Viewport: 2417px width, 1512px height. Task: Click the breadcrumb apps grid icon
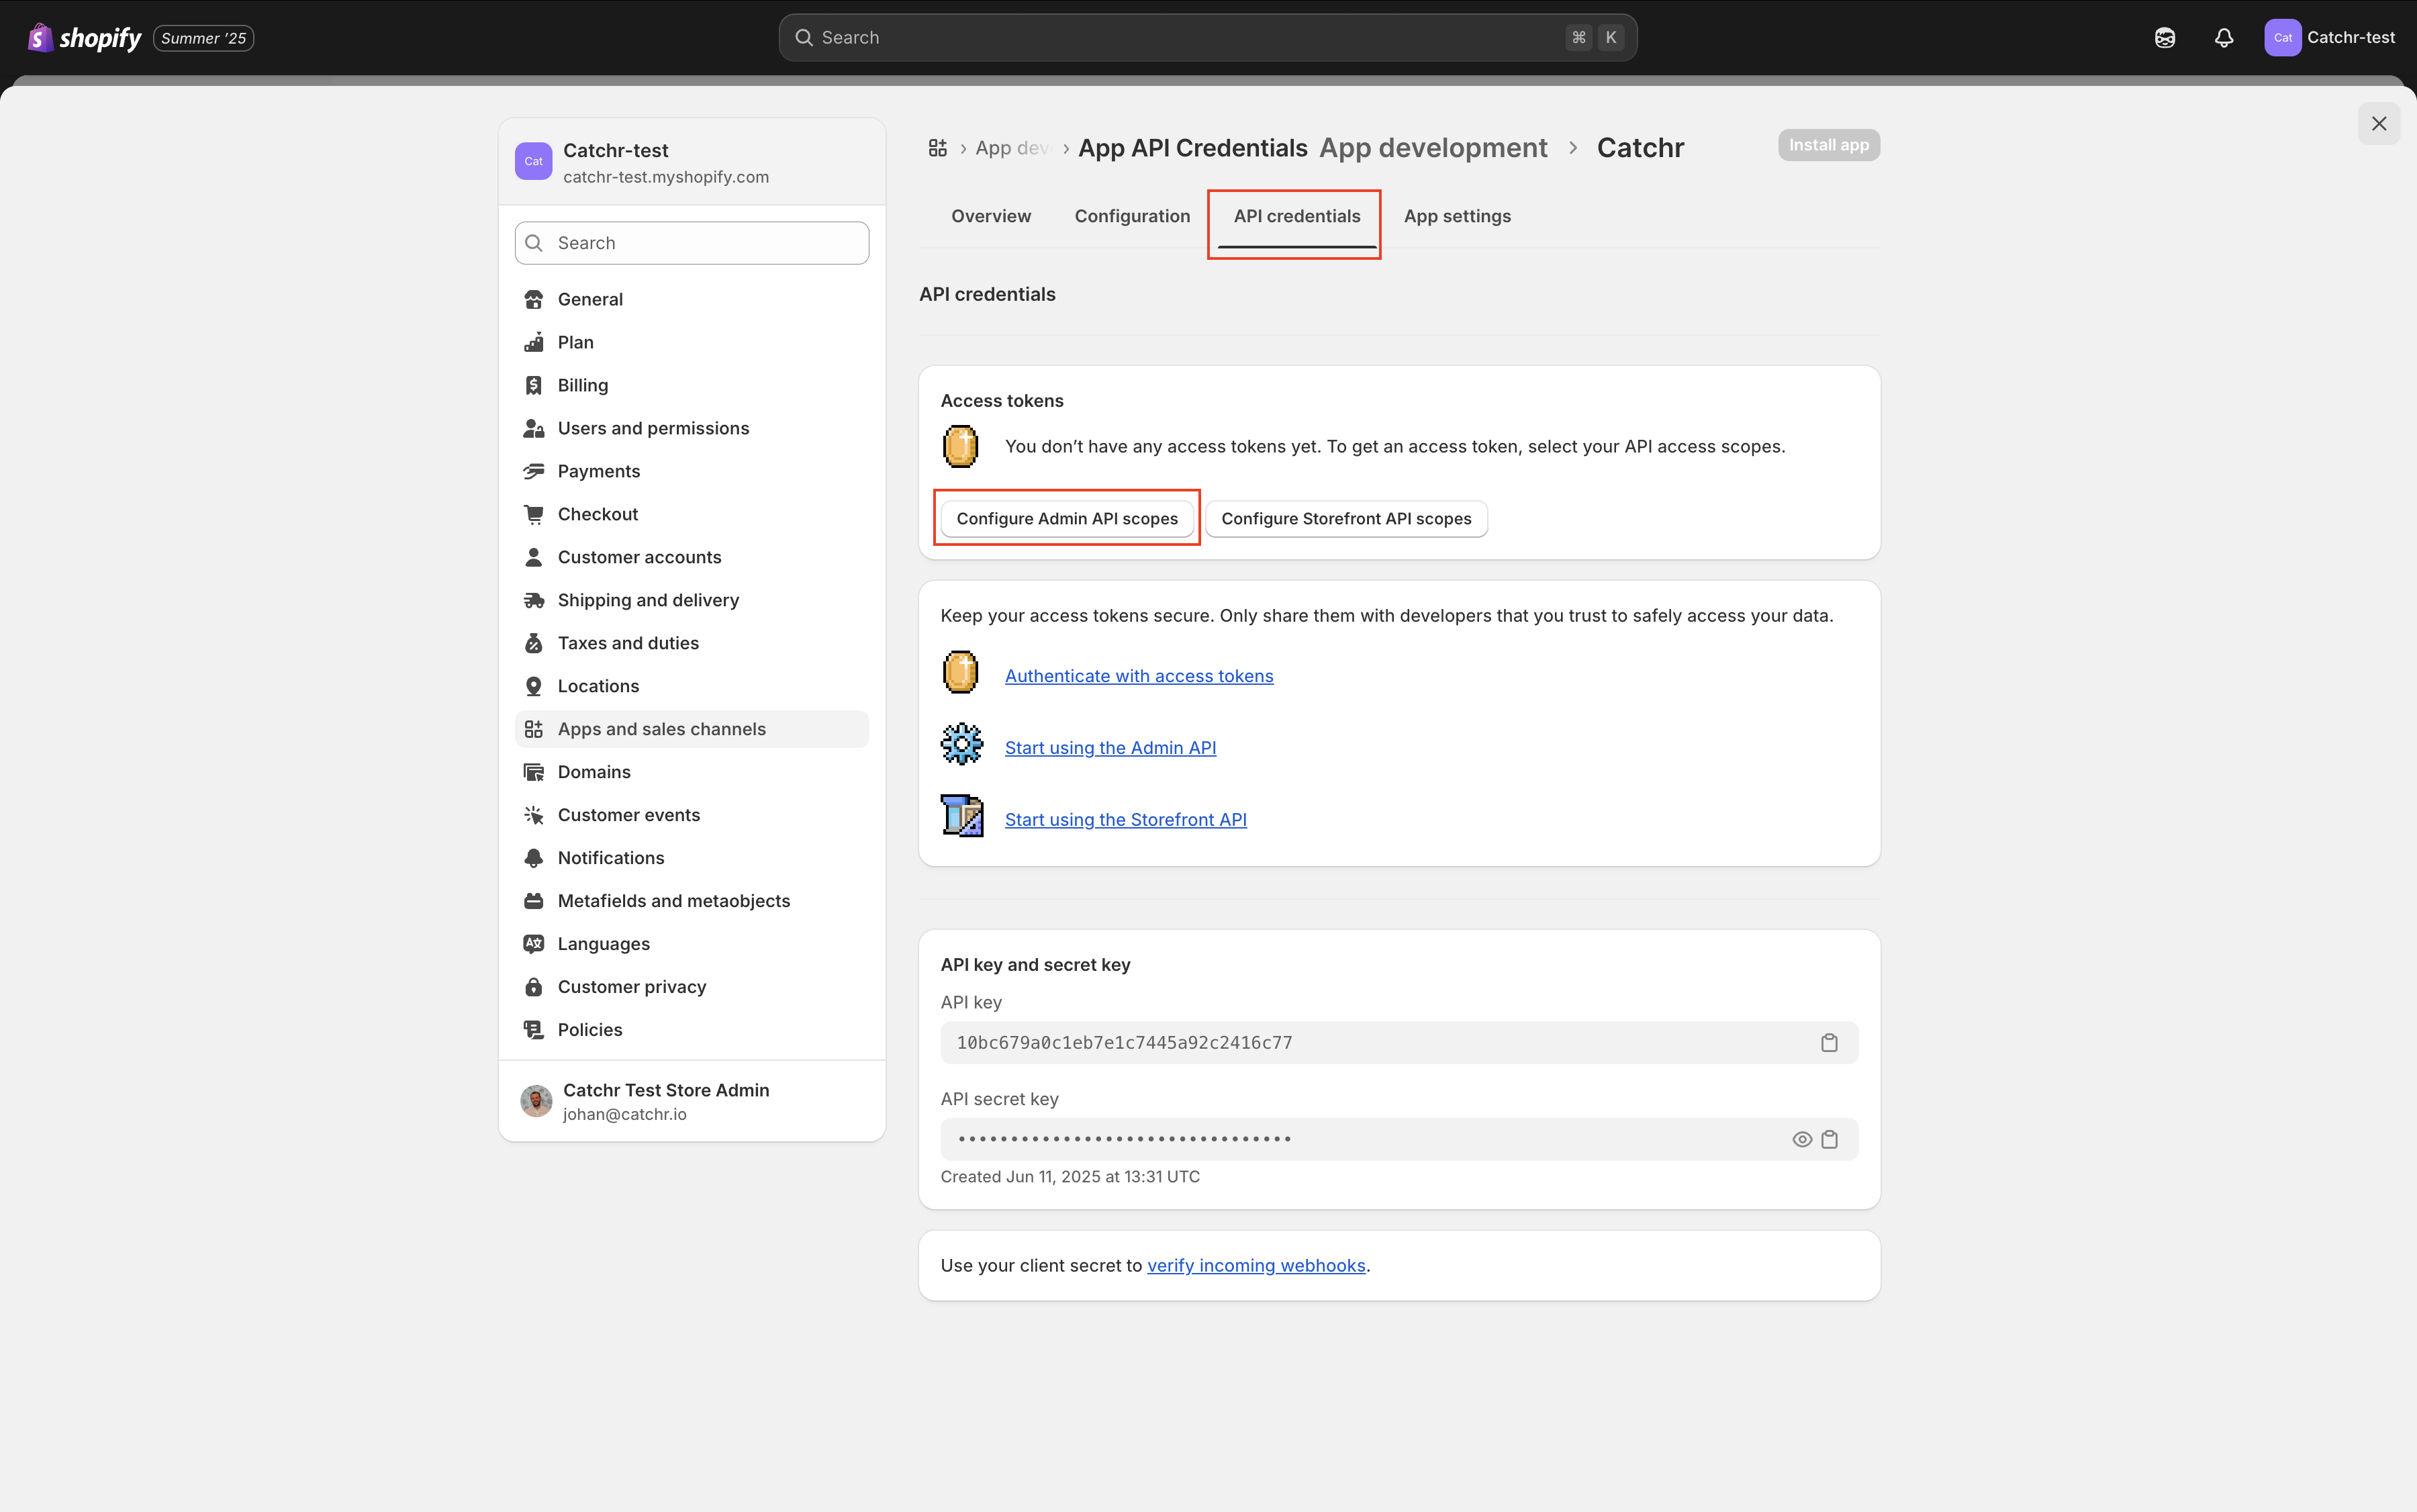point(937,148)
